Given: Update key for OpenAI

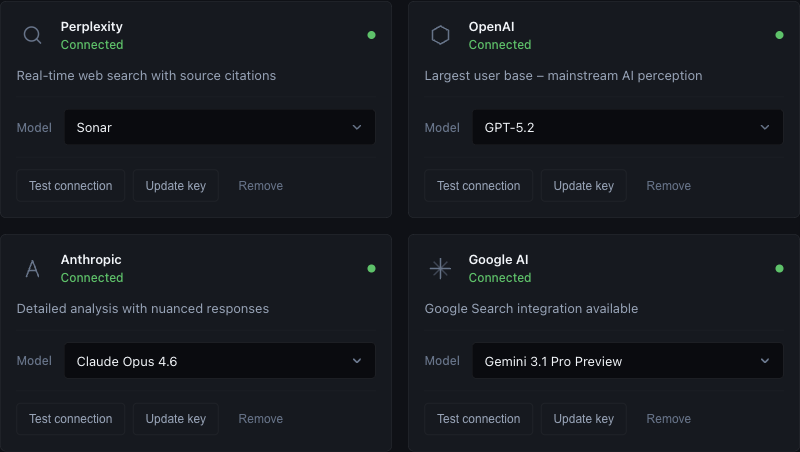Looking at the screenshot, I should click(x=584, y=186).
